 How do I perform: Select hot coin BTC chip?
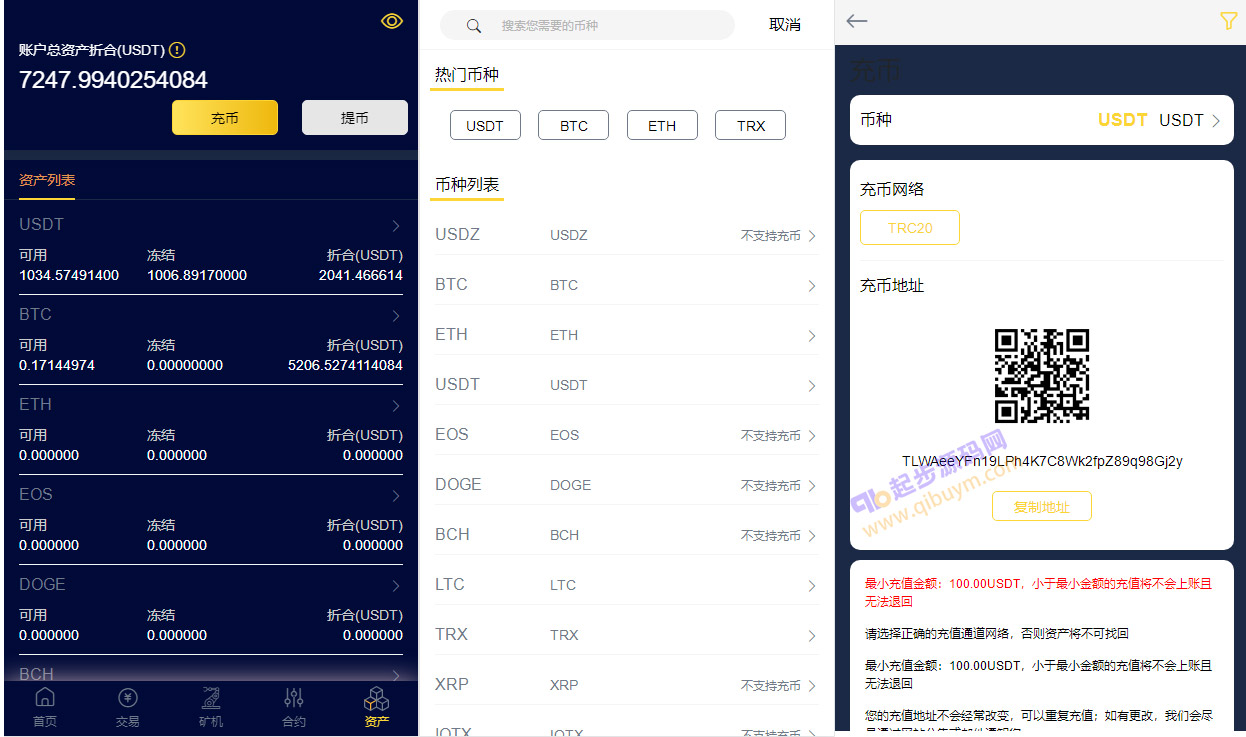(574, 126)
